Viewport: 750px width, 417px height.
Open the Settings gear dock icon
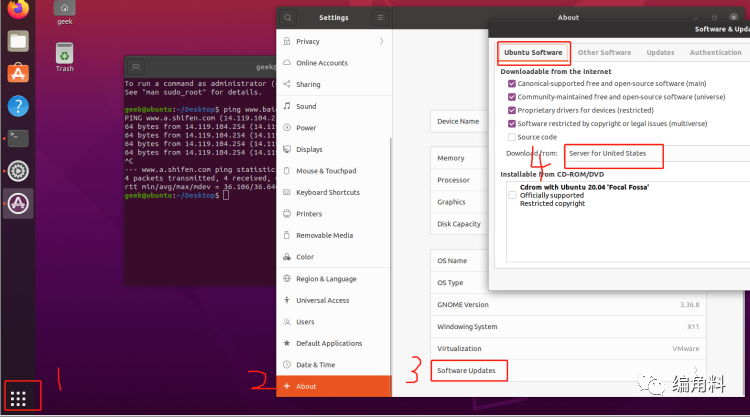pyautogui.click(x=18, y=171)
